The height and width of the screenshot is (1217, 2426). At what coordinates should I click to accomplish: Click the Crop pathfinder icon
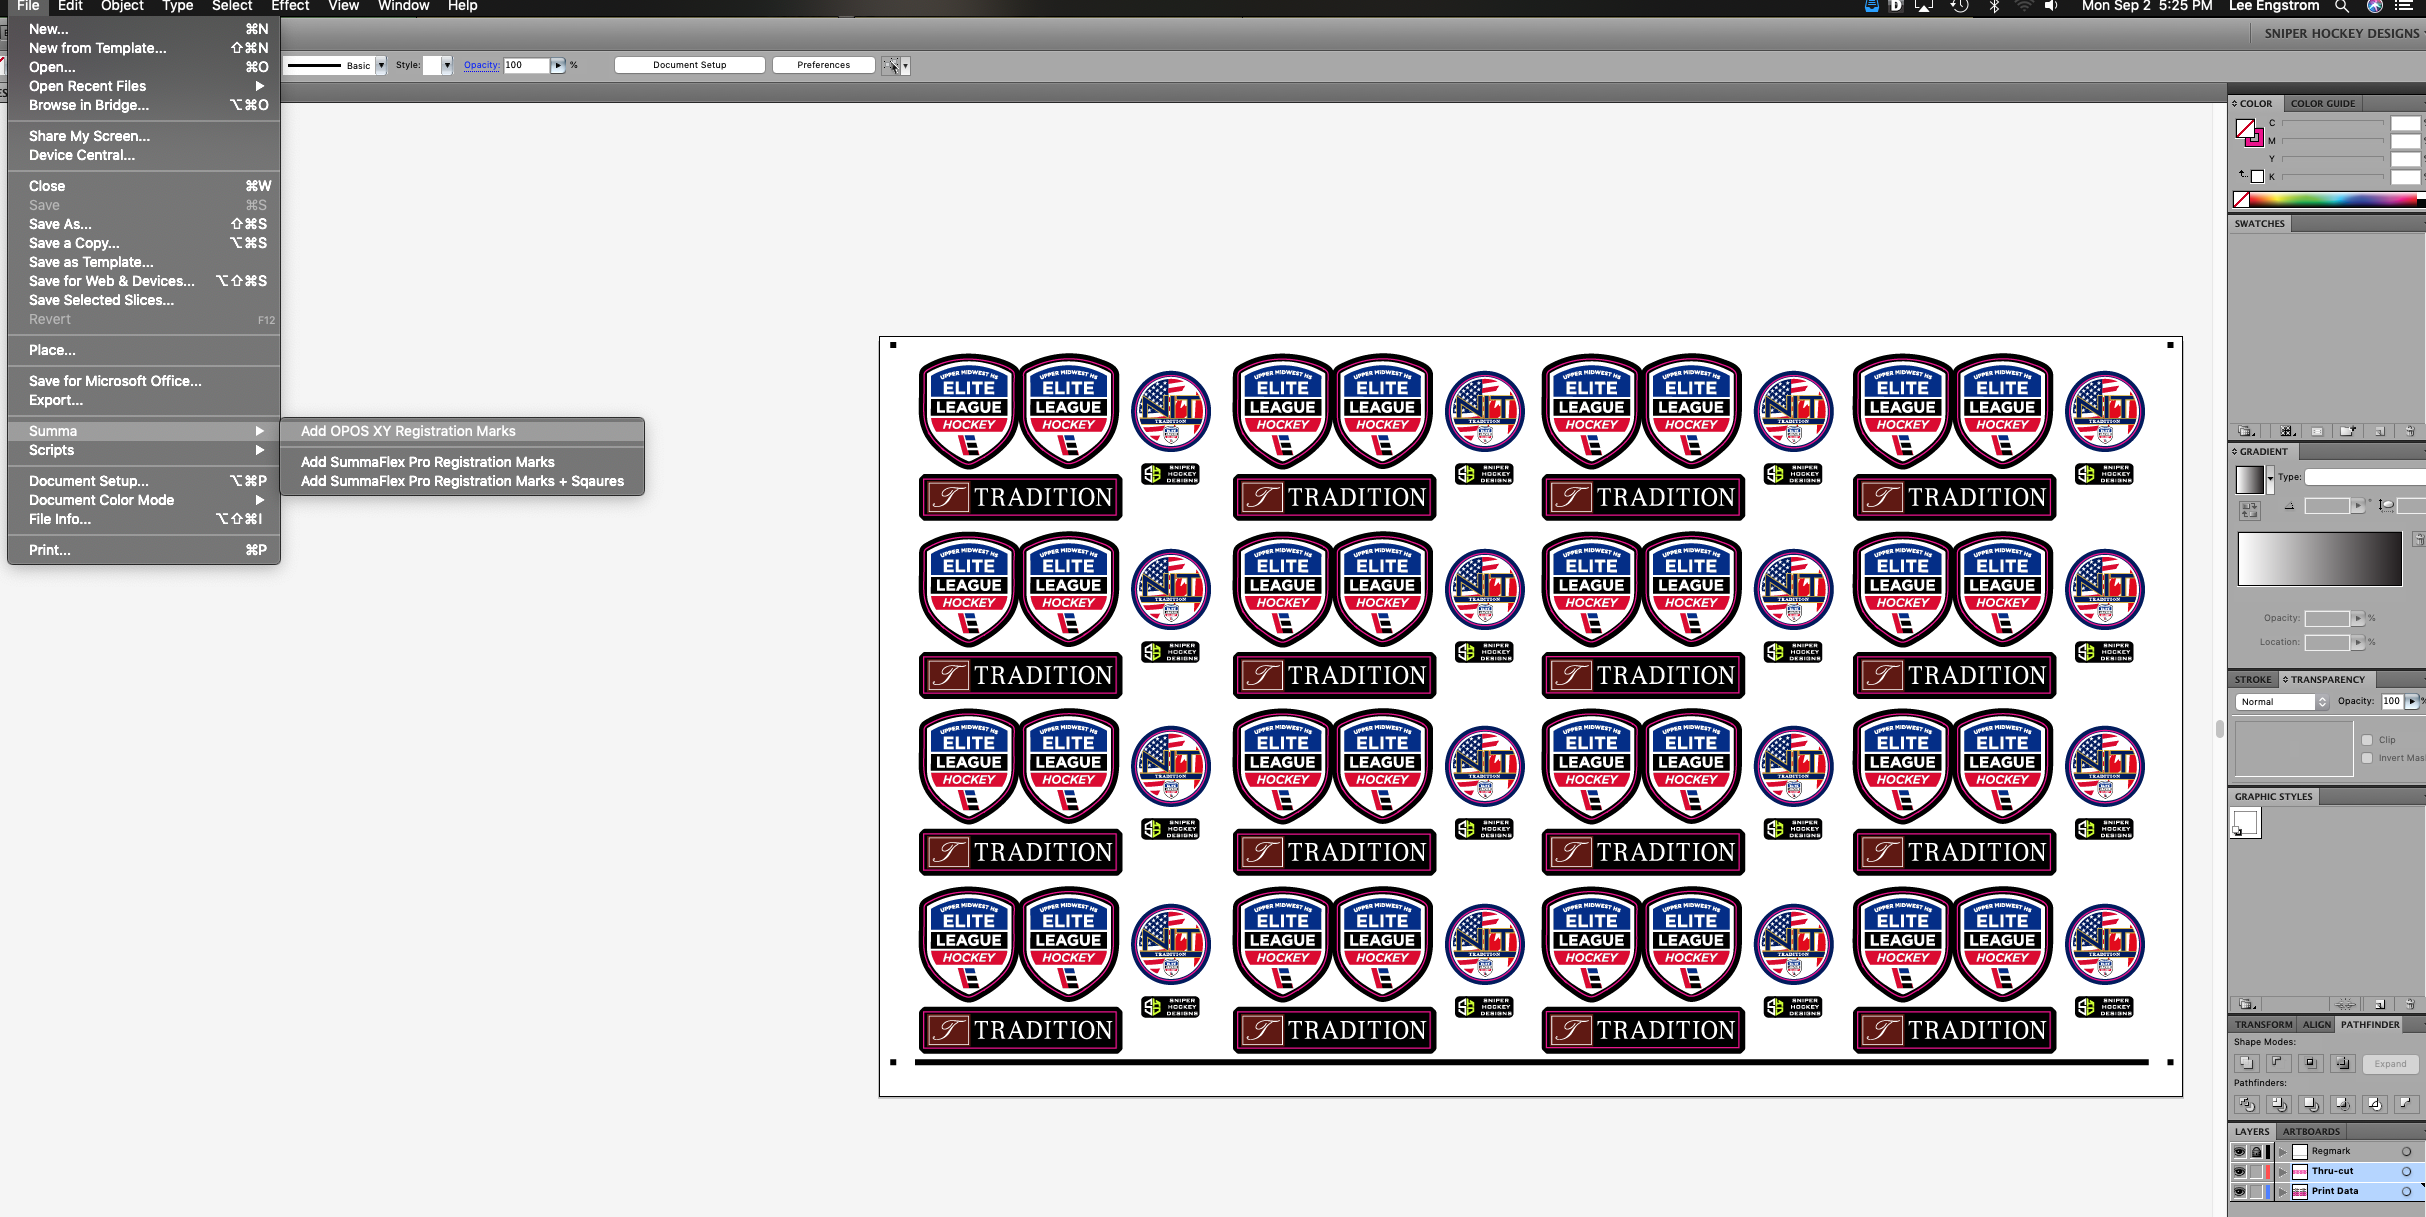pyautogui.click(x=2342, y=1104)
